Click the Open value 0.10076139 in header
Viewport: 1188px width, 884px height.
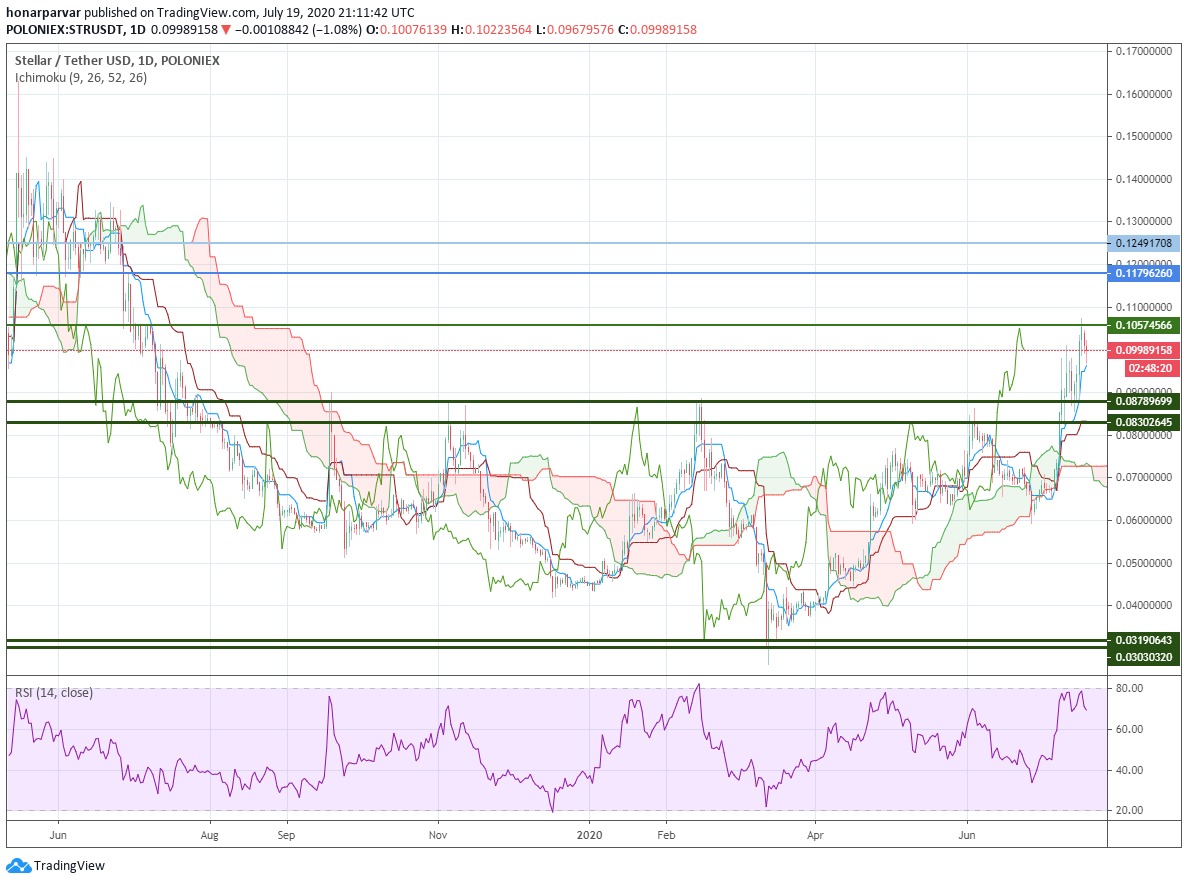click(413, 30)
